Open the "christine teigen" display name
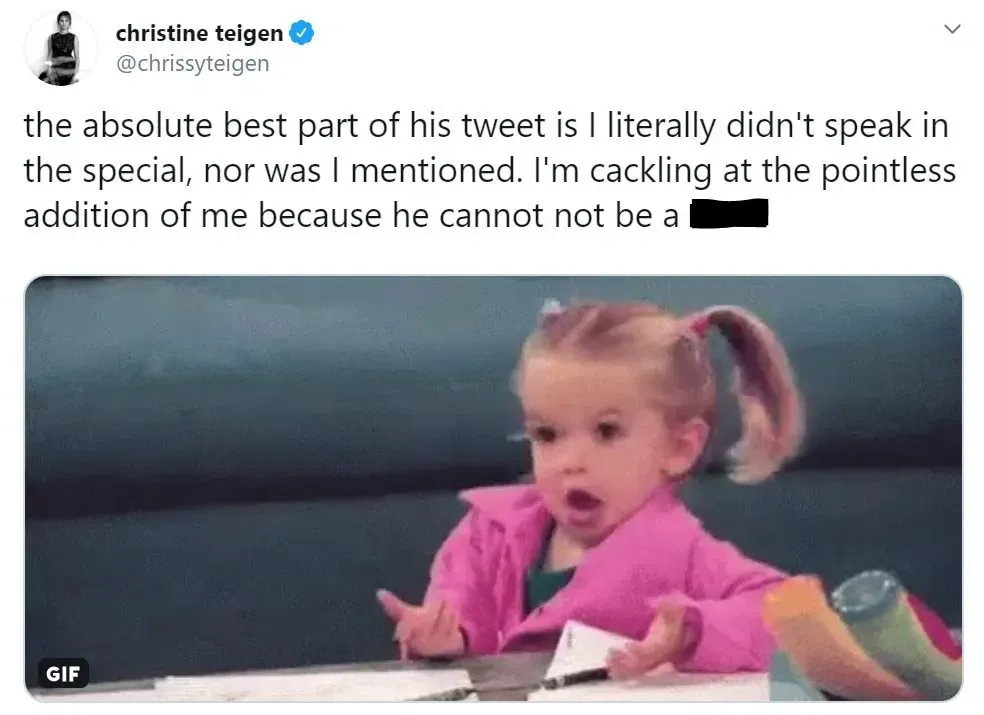The width and height of the screenshot is (984, 715). point(198,33)
